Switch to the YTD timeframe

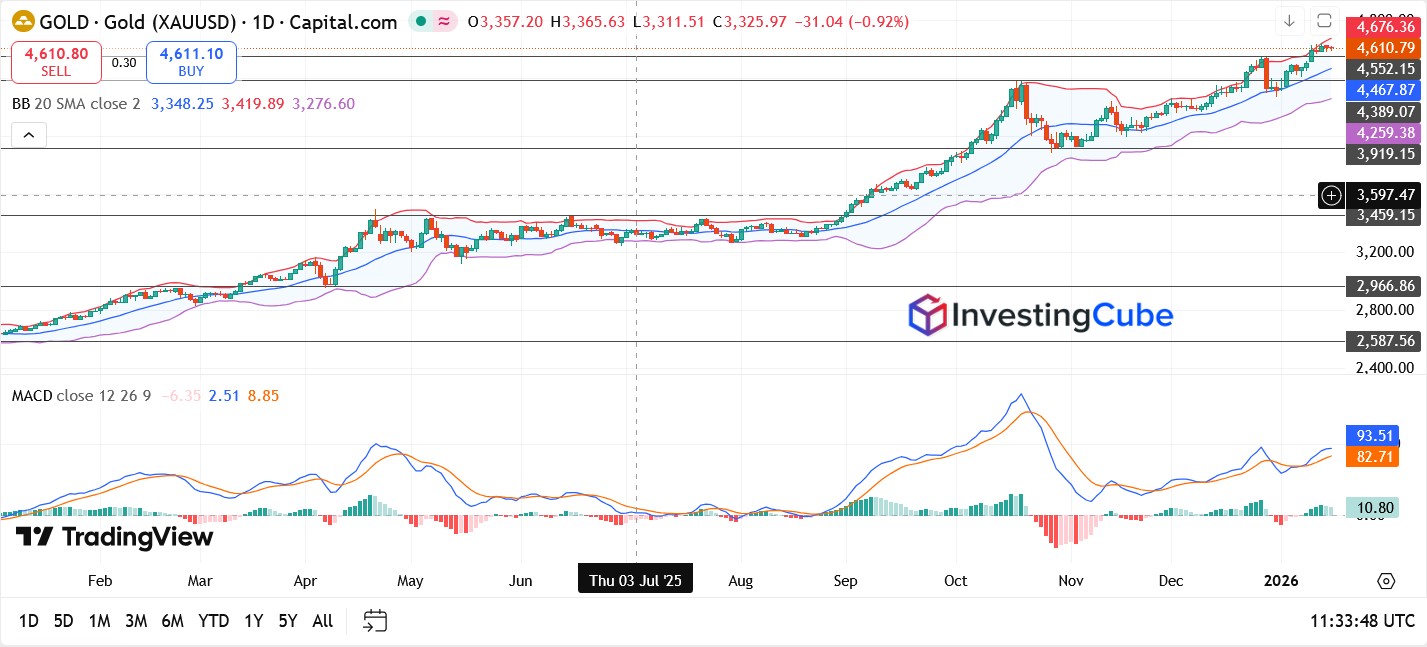click(x=213, y=621)
